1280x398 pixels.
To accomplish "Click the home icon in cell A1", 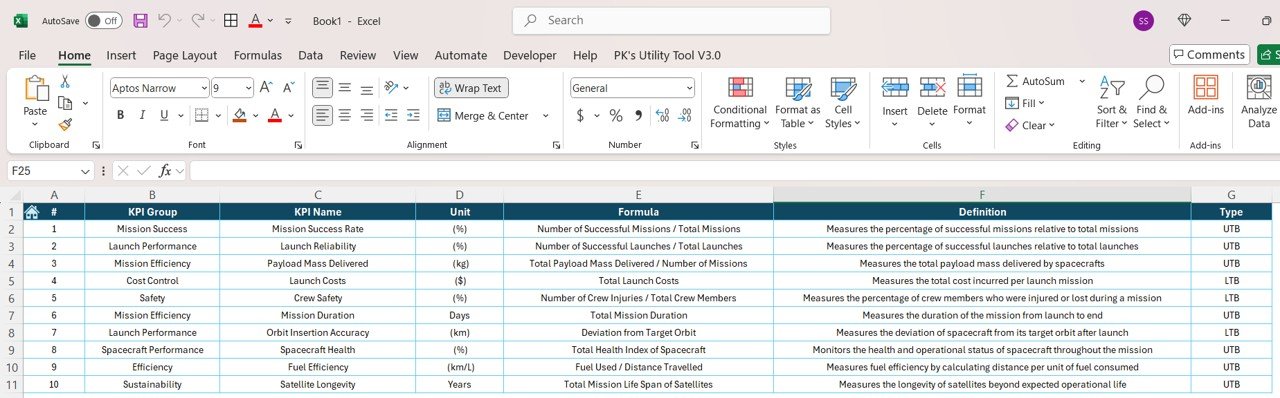I will point(31,212).
